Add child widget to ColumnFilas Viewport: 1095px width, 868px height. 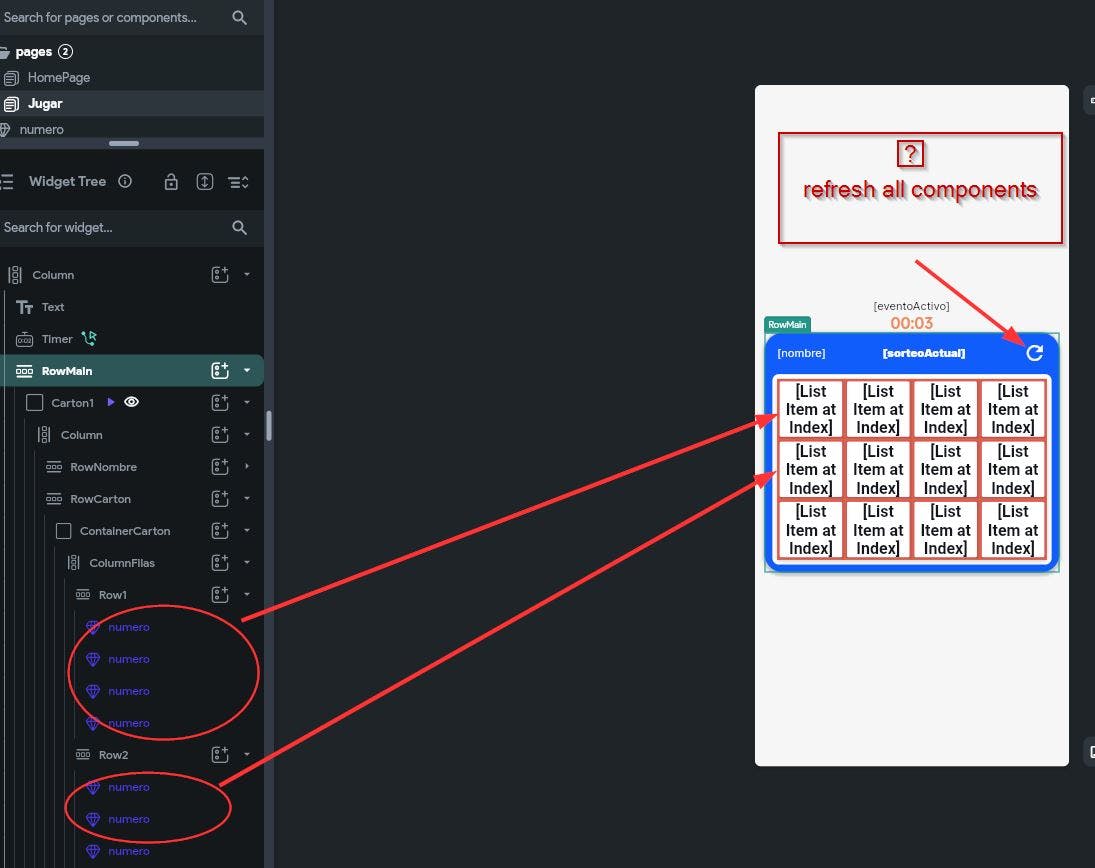(220, 562)
